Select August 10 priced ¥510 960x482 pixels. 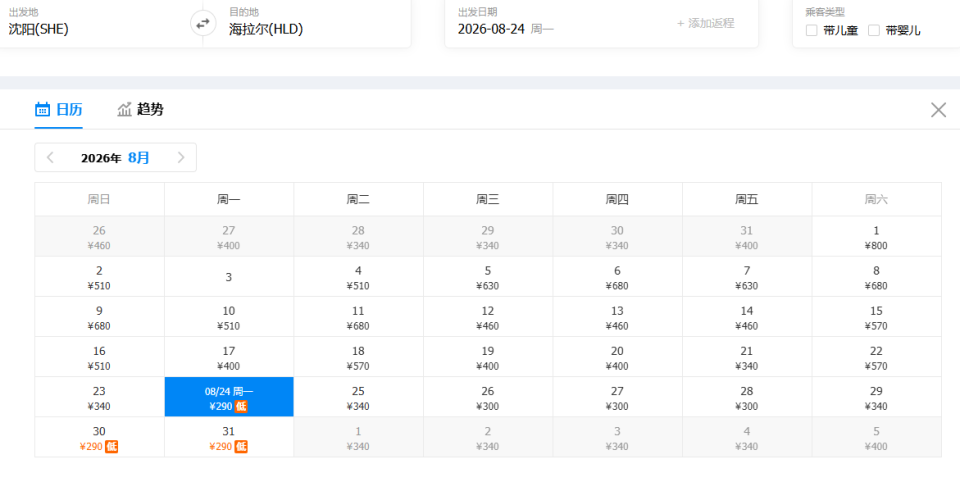(229, 317)
